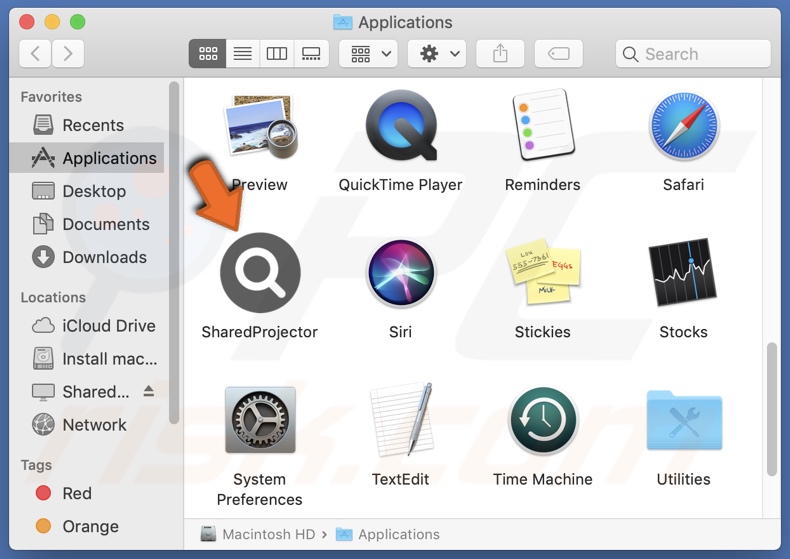Select the SharedProjector magnifier app icon

tap(260, 272)
